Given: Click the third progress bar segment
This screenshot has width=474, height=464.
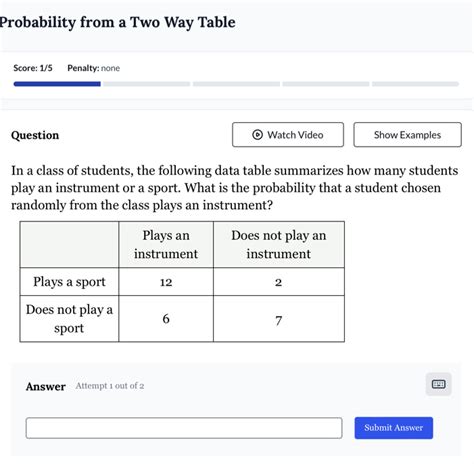Looking at the screenshot, I should click(x=236, y=84).
